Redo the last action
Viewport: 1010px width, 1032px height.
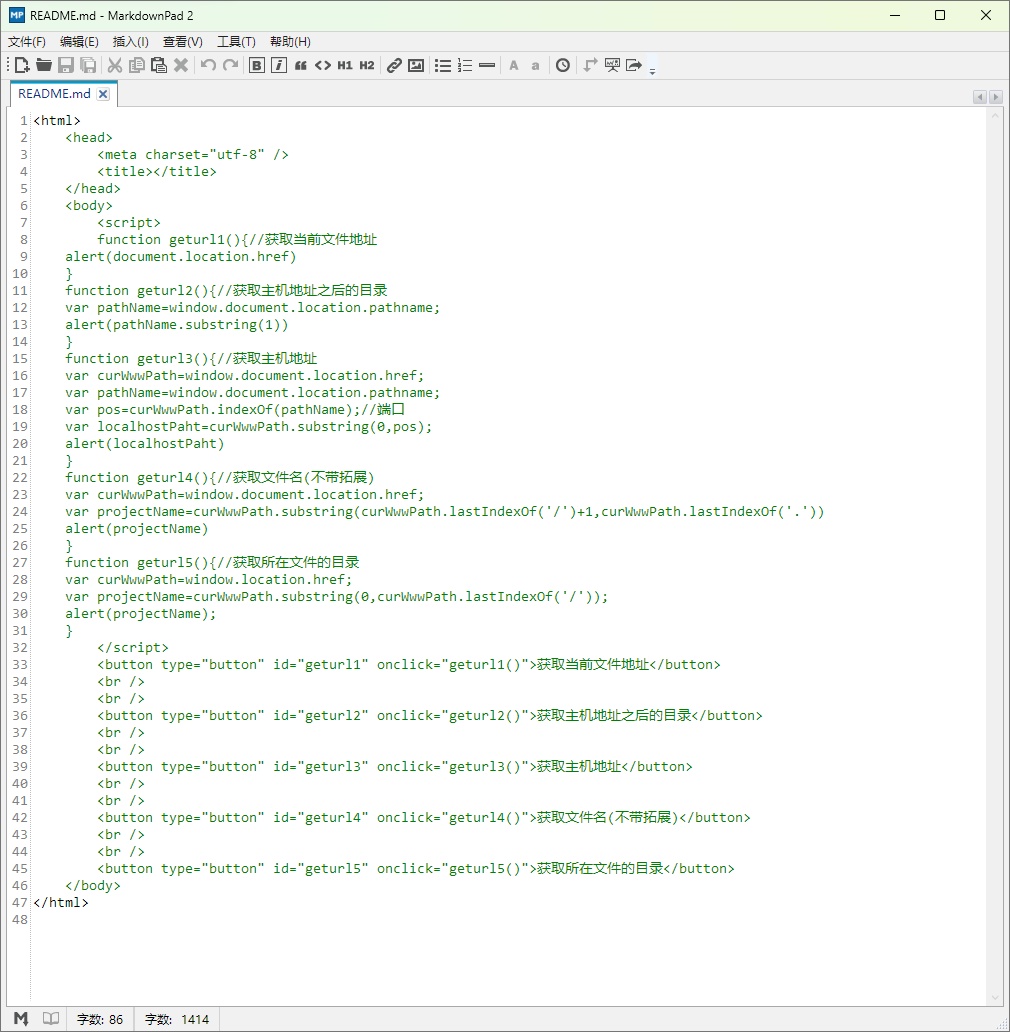click(x=230, y=65)
